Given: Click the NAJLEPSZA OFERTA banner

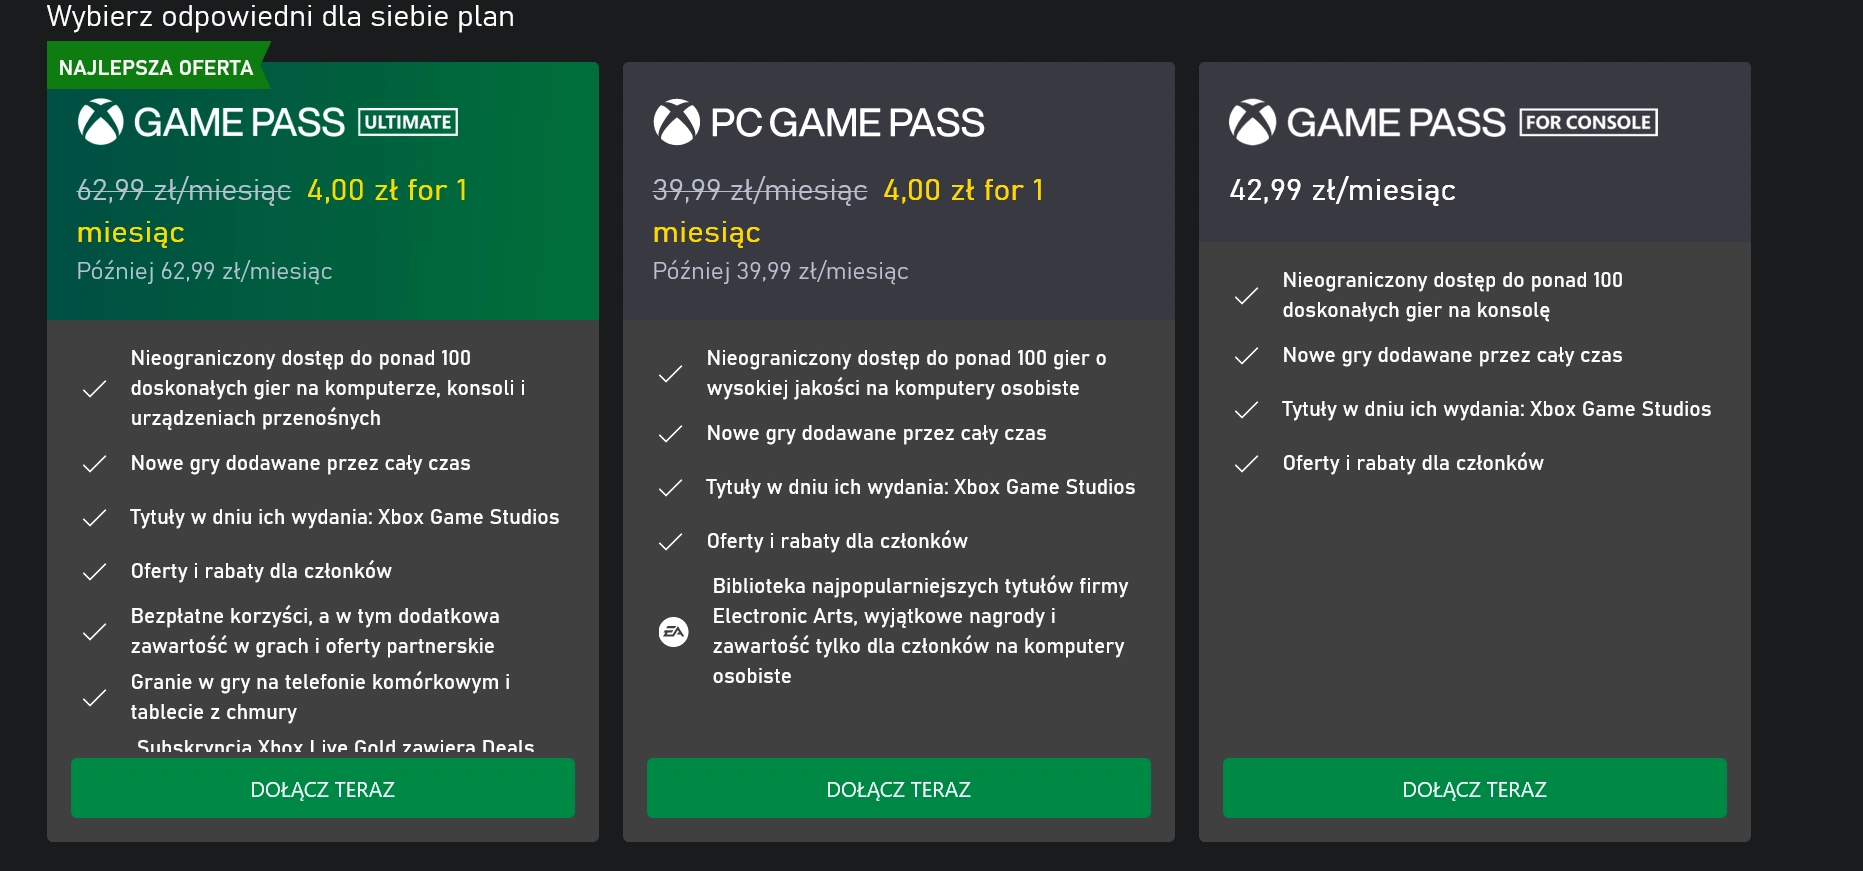Looking at the screenshot, I should 157,67.
